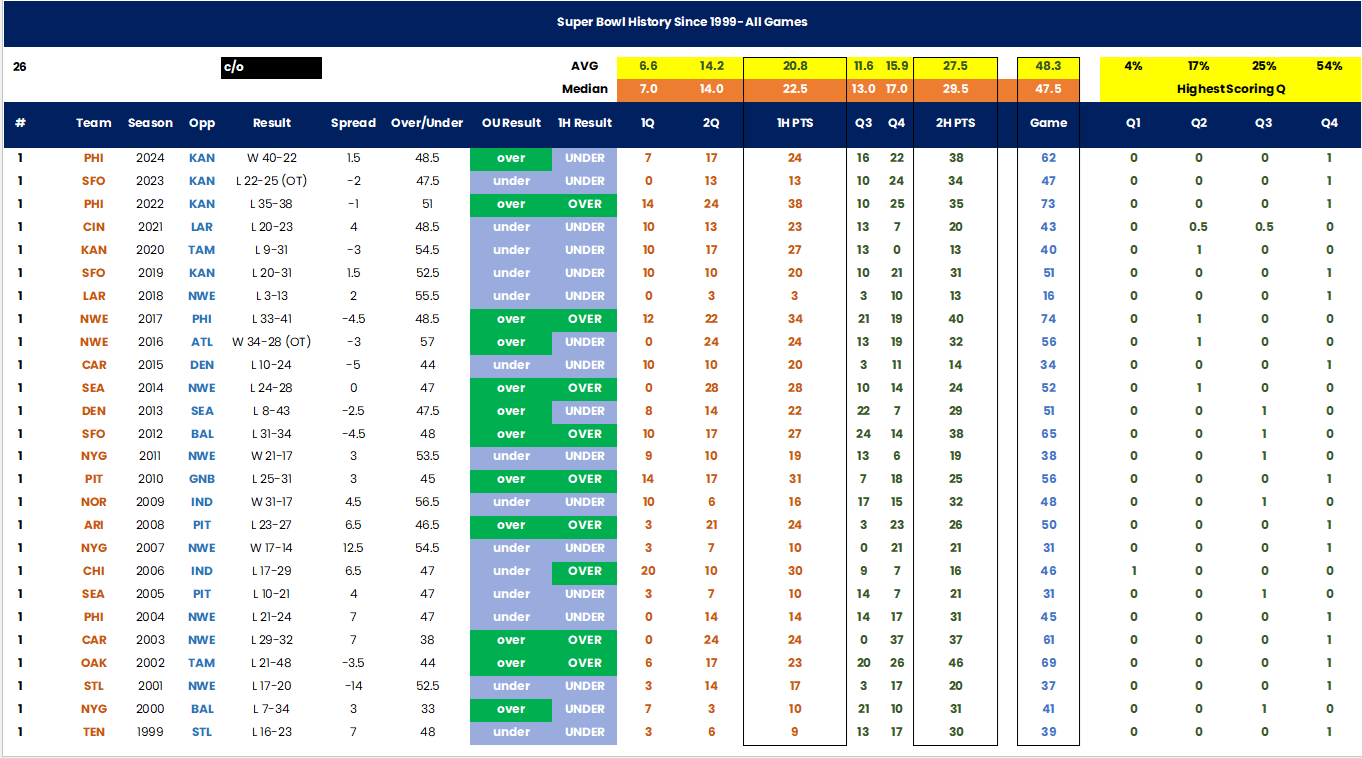Select the average Game total 48.3 cell
The height and width of the screenshot is (758, 1362).
(x=1048, y=66)
